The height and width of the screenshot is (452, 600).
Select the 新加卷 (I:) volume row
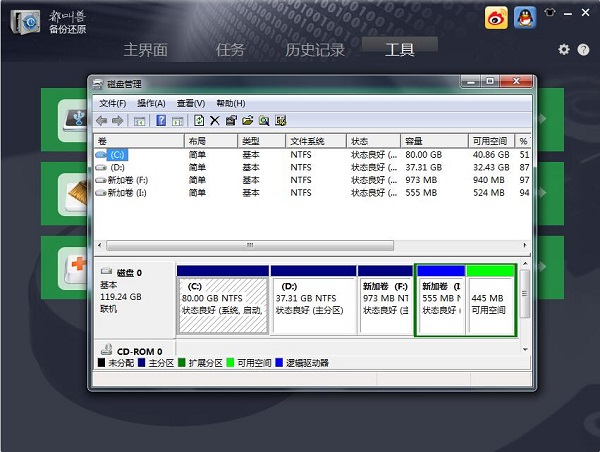pyautogui.click(x=312, y=193)
